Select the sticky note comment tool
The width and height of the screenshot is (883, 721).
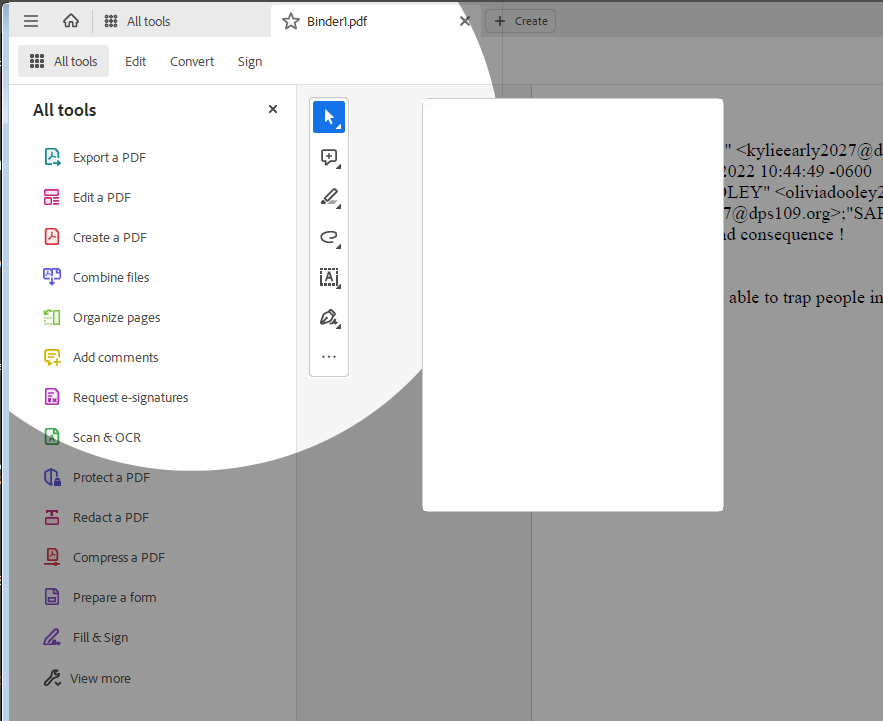pos(328,157)
